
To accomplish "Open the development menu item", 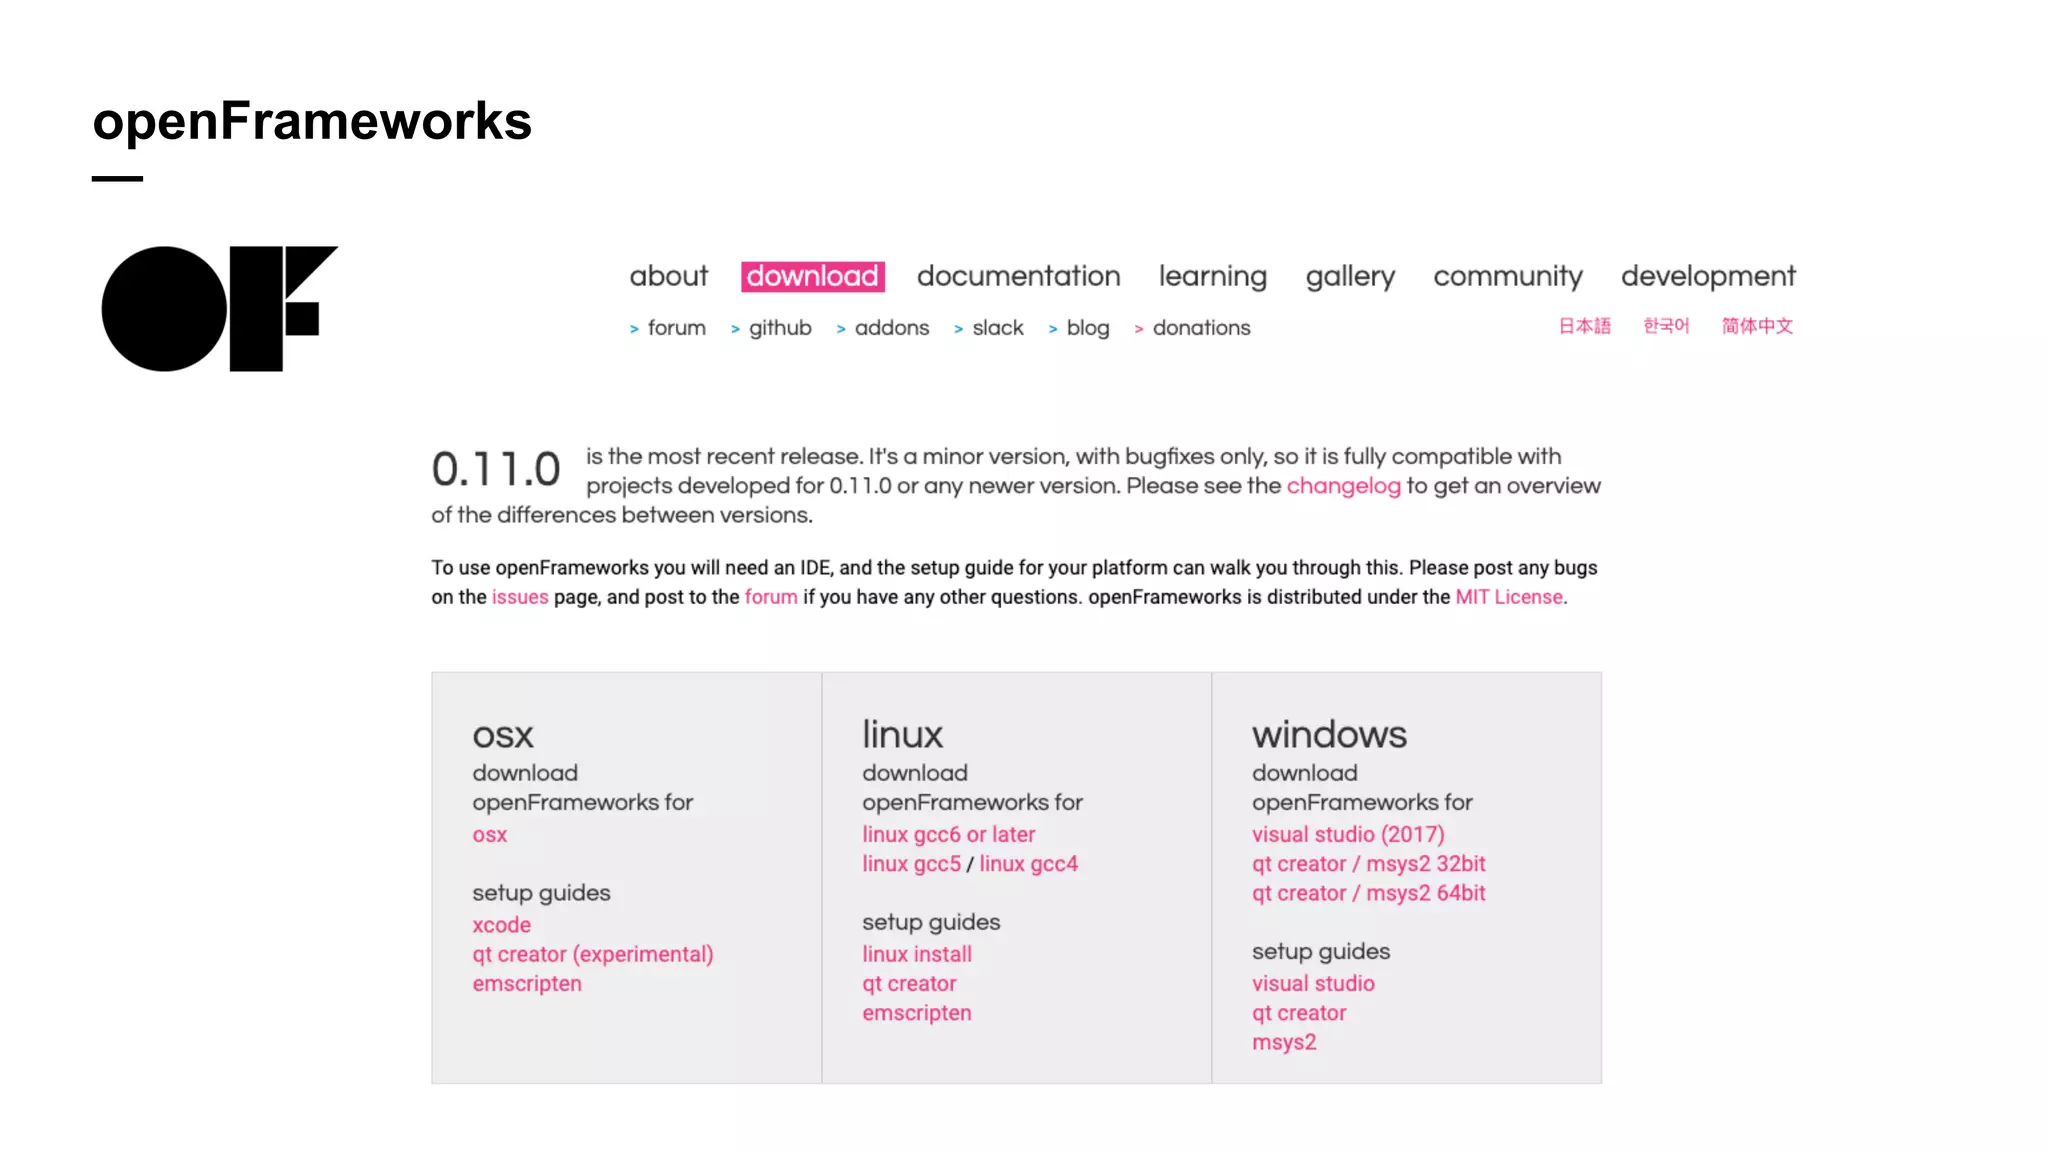I will click(1708, 276).
